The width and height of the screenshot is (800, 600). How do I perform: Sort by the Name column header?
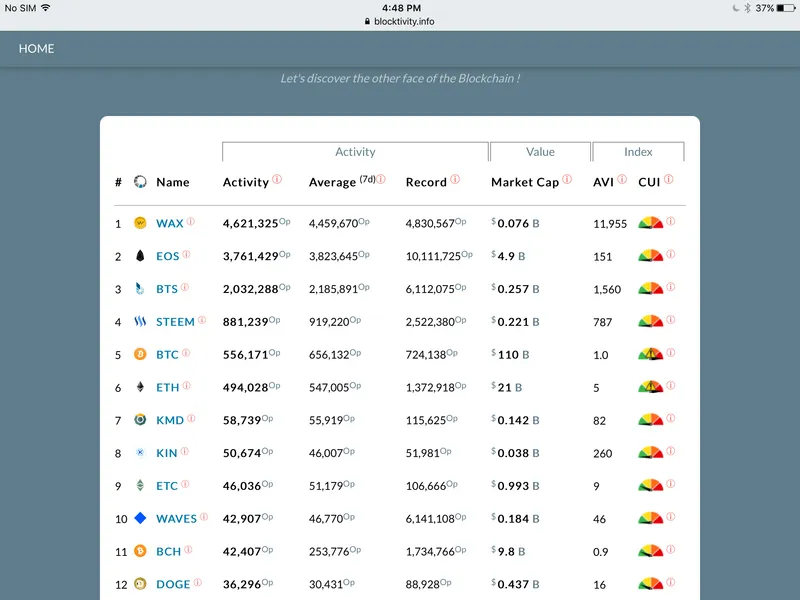172,182
